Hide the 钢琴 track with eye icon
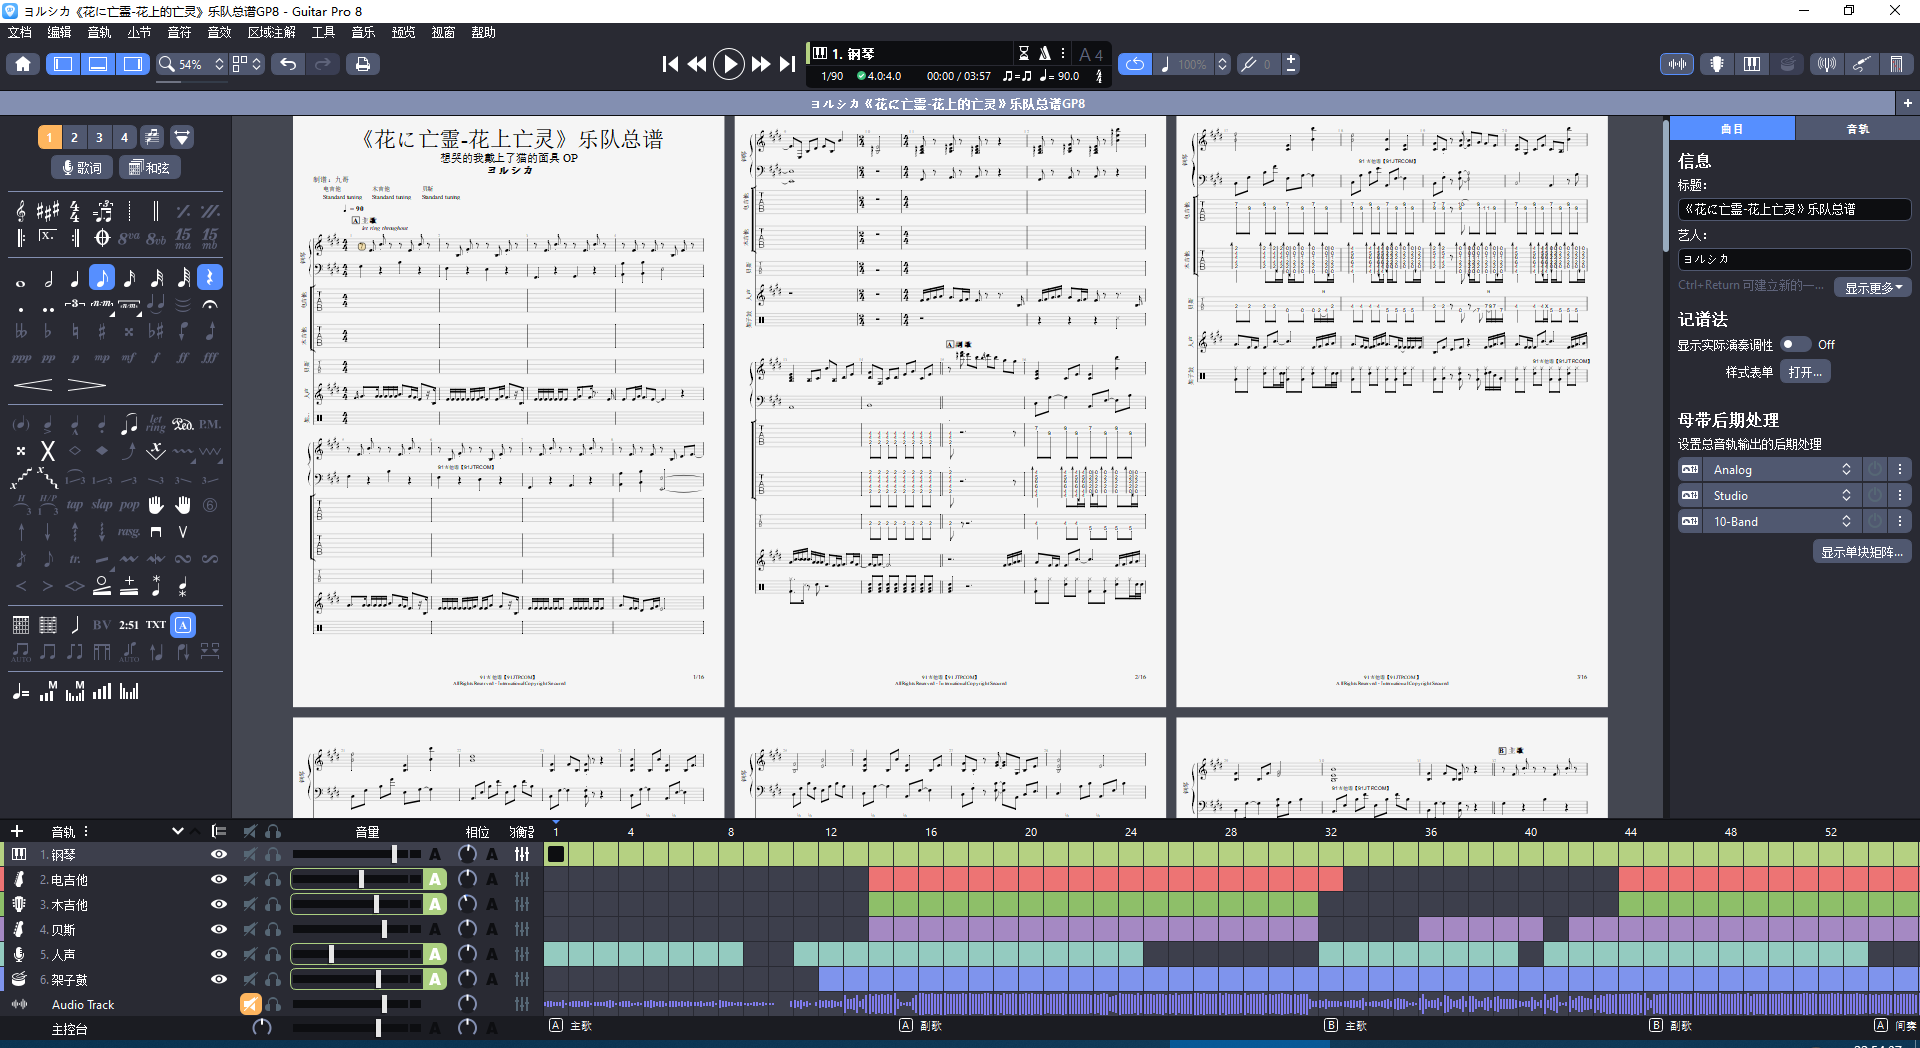Screen dimensions: 1920x1048 pos(219,854)
